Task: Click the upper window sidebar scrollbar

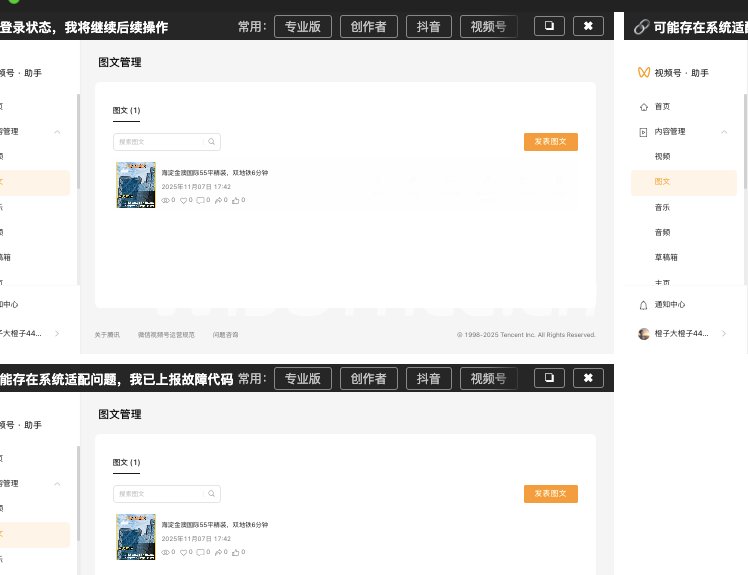Action: [78, 141]
